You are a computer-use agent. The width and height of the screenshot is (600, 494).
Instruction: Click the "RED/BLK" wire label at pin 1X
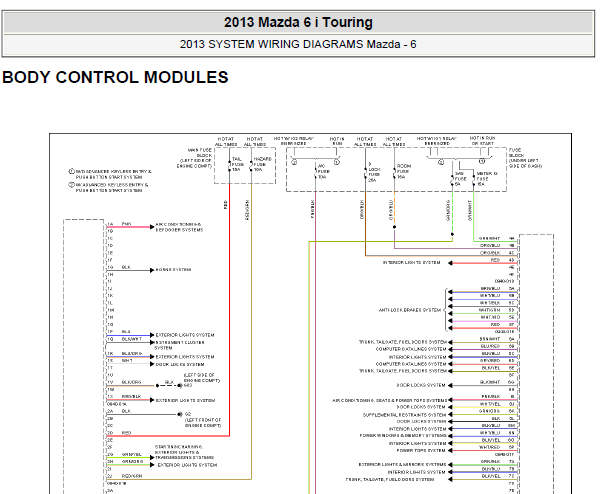(x=131, y=397)
